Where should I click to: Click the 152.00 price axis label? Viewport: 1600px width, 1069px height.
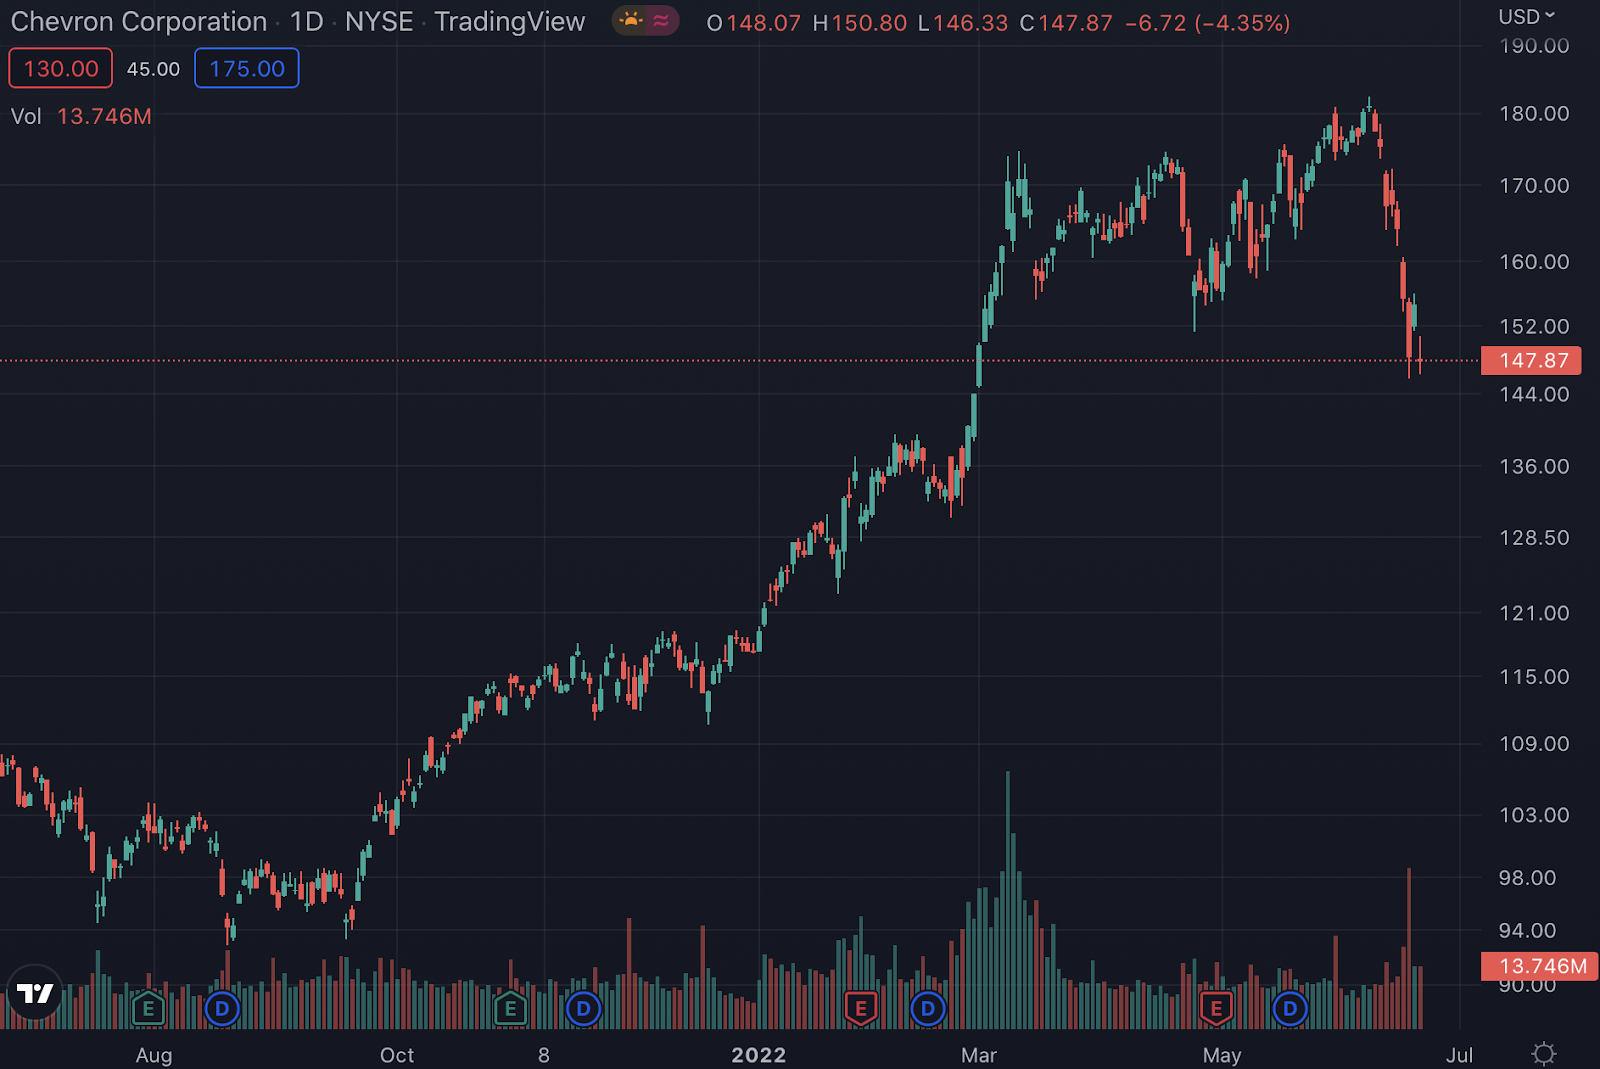(x=1534, y=326)
